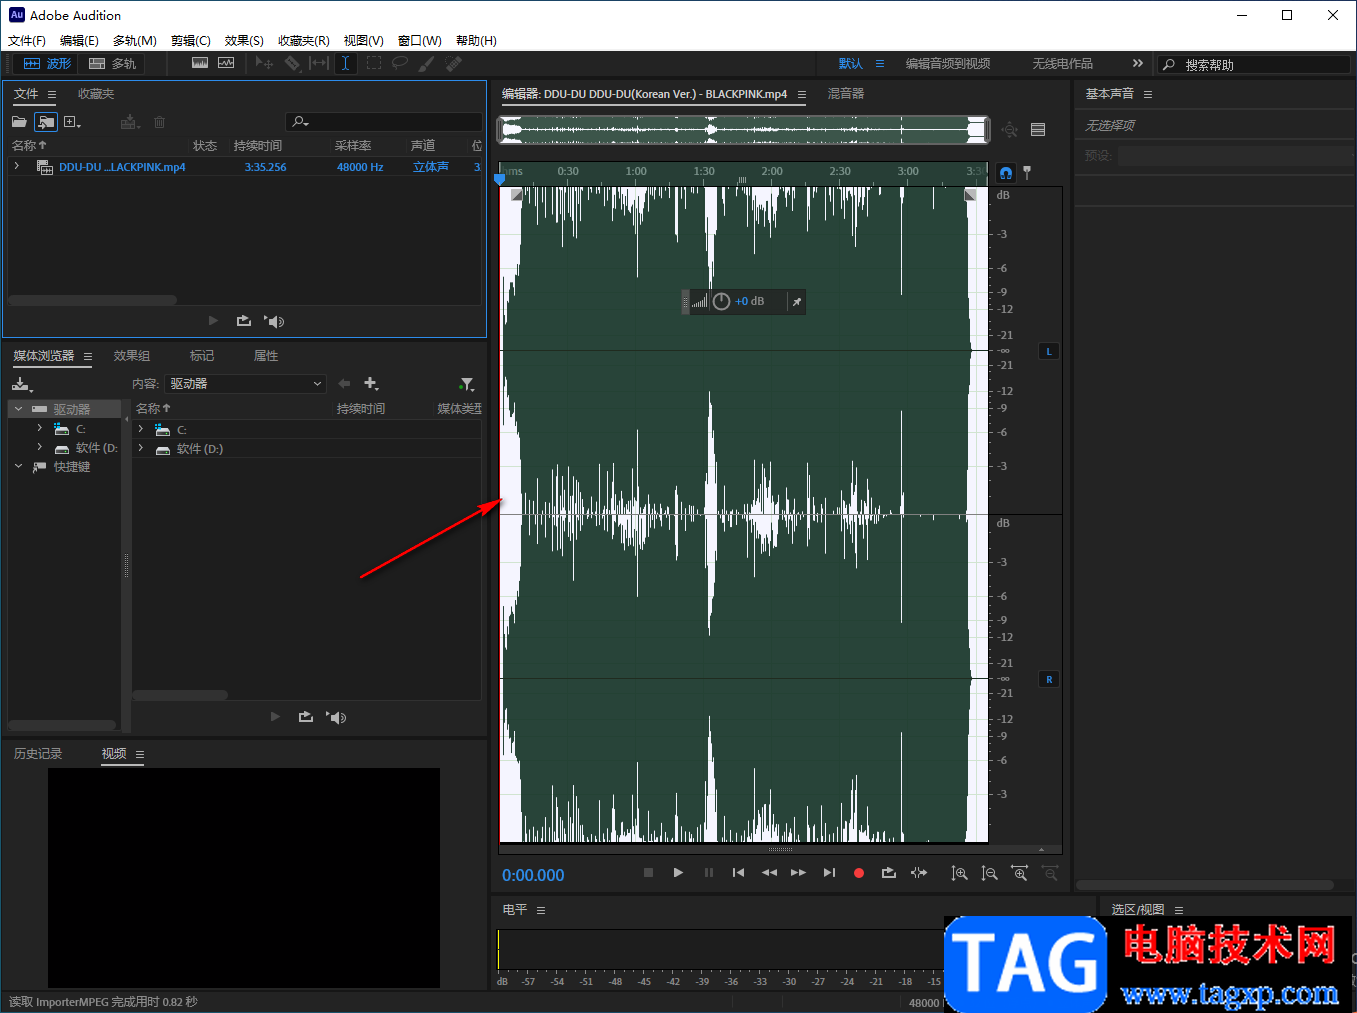Click Zoom In time icon
The image size is (1357, 1013).
1020,873
